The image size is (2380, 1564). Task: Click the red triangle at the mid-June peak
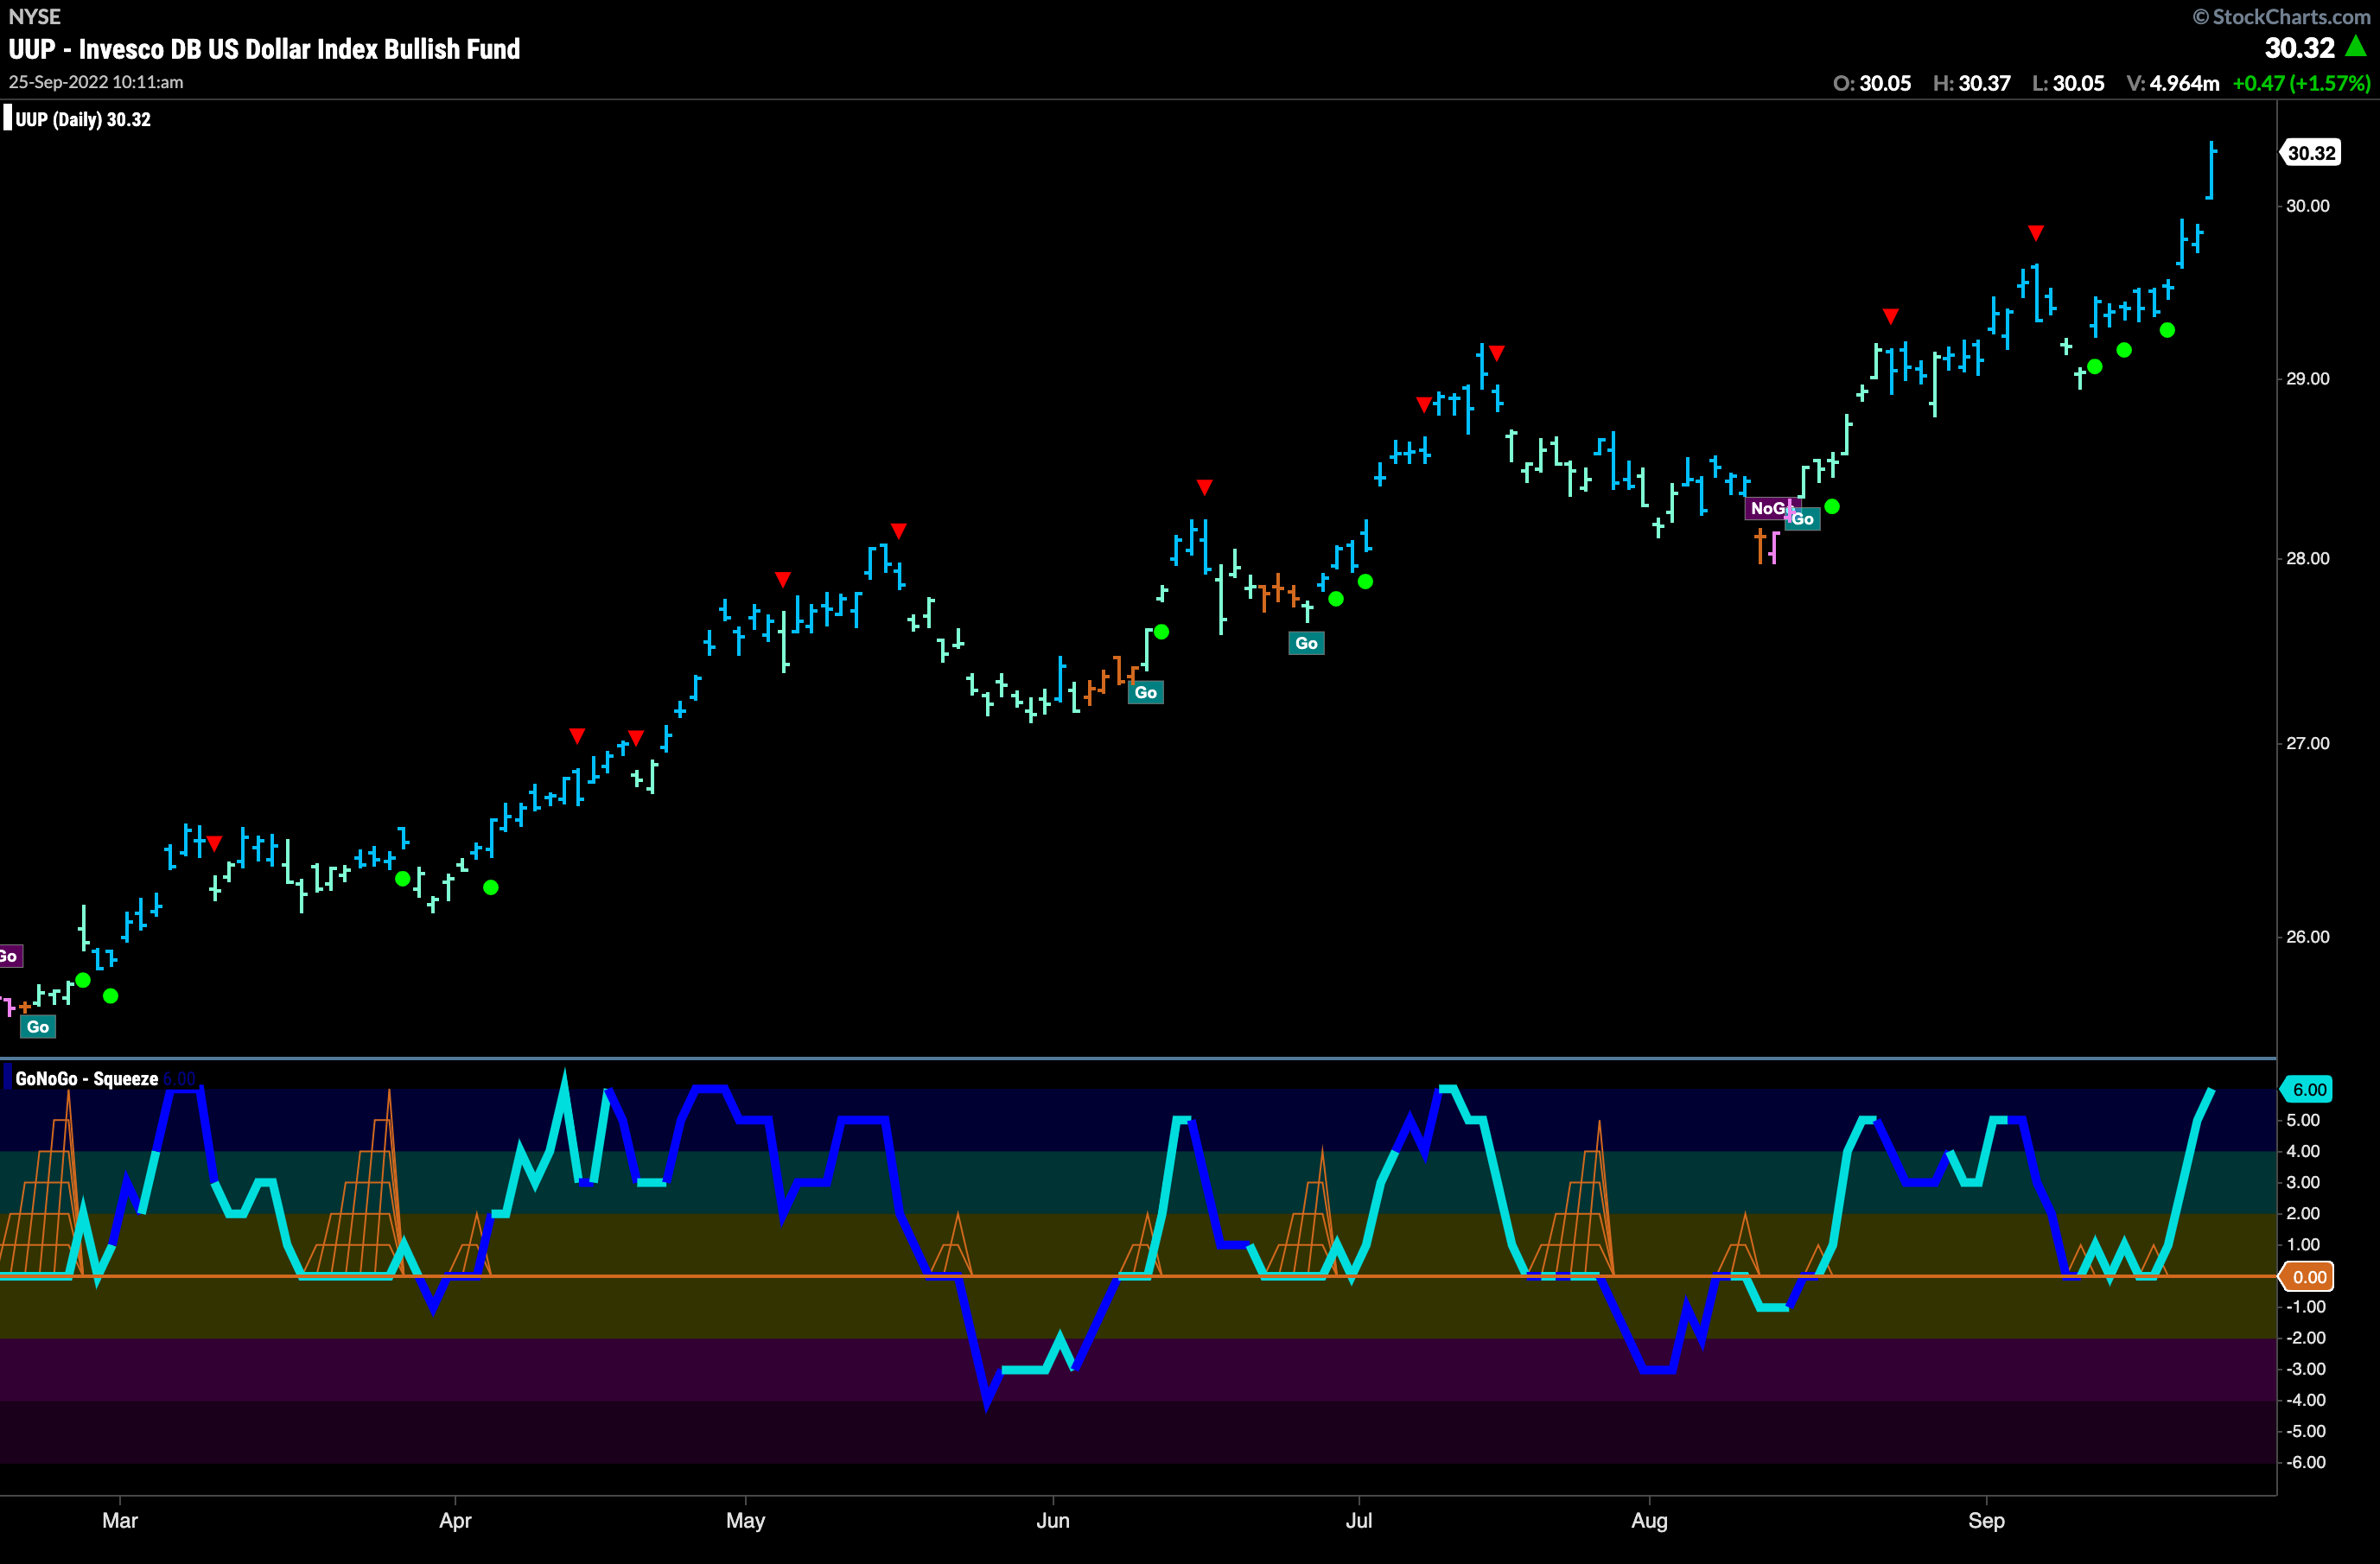point(1205,487)
